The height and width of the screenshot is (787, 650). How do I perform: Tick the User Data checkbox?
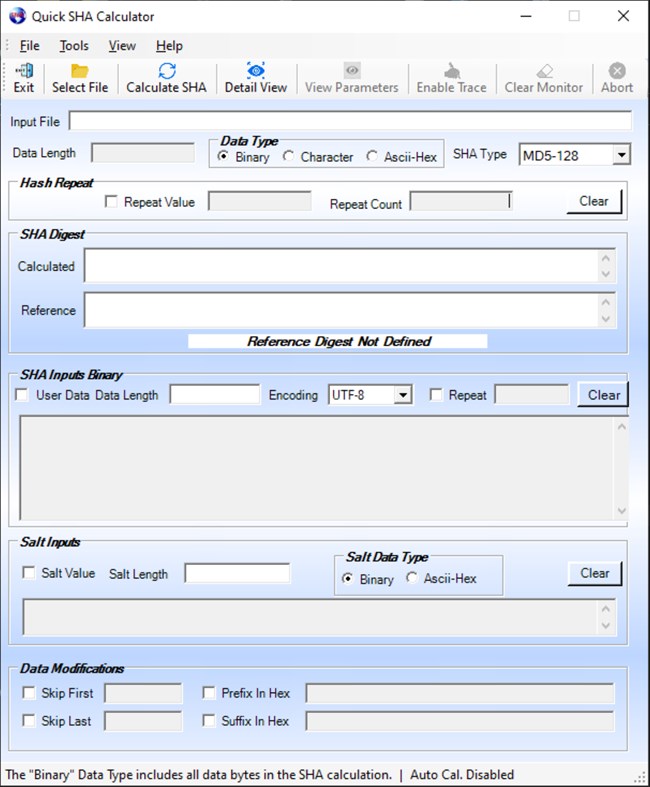click(22, 395)
